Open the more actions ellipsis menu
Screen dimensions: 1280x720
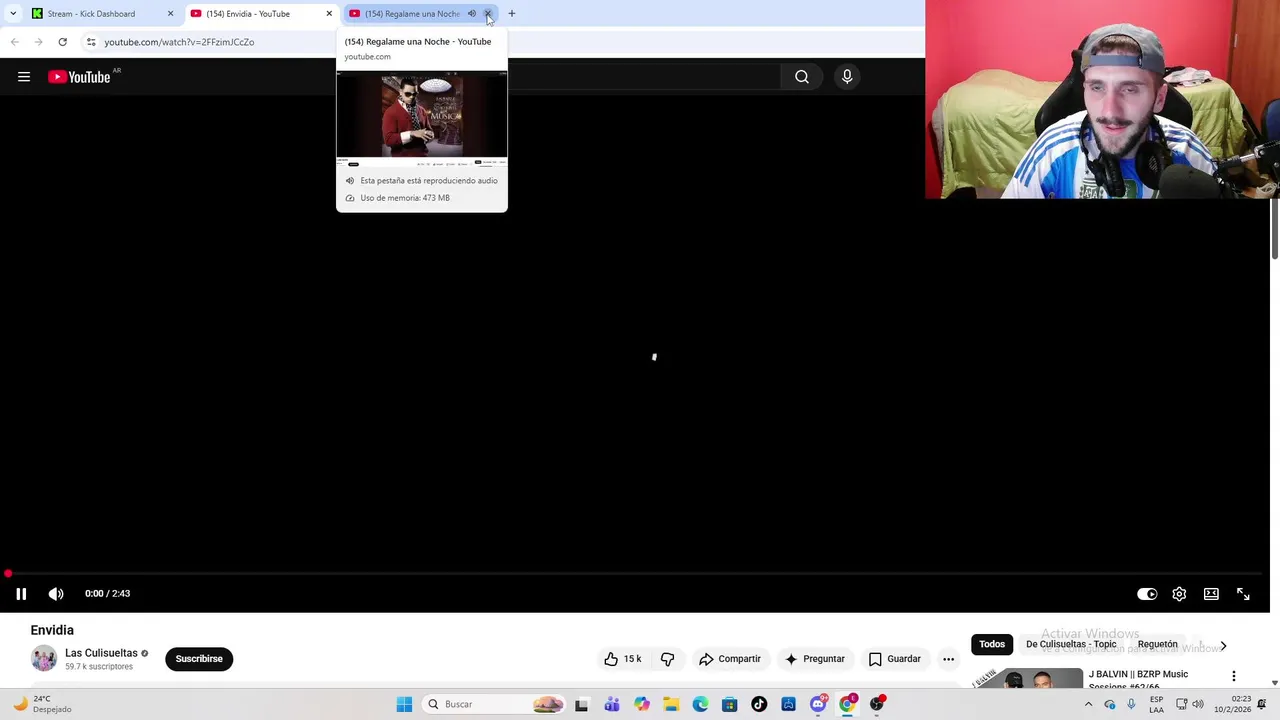[x=948, y=659]
